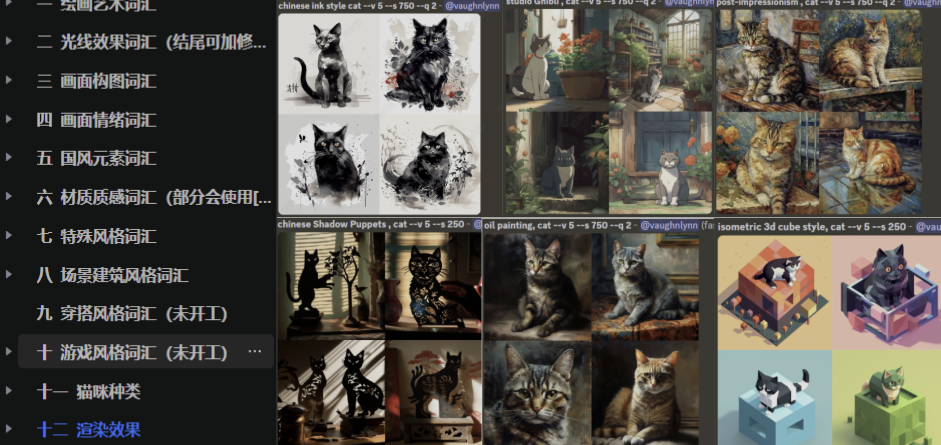Open the 四 画面情绪词汇 page
Viewport: 941px width, 445px height.
pyautogui.click(x=97, y=120)
